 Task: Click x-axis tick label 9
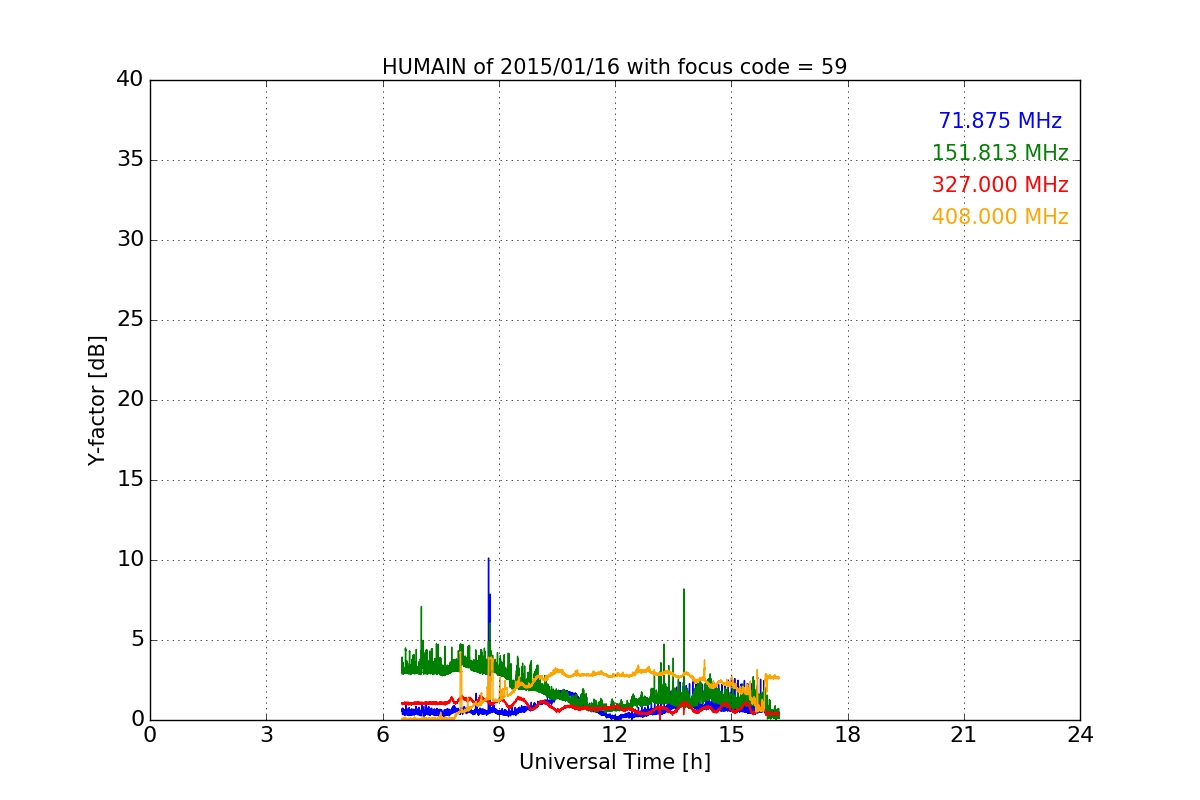click(x=499, y=734)
